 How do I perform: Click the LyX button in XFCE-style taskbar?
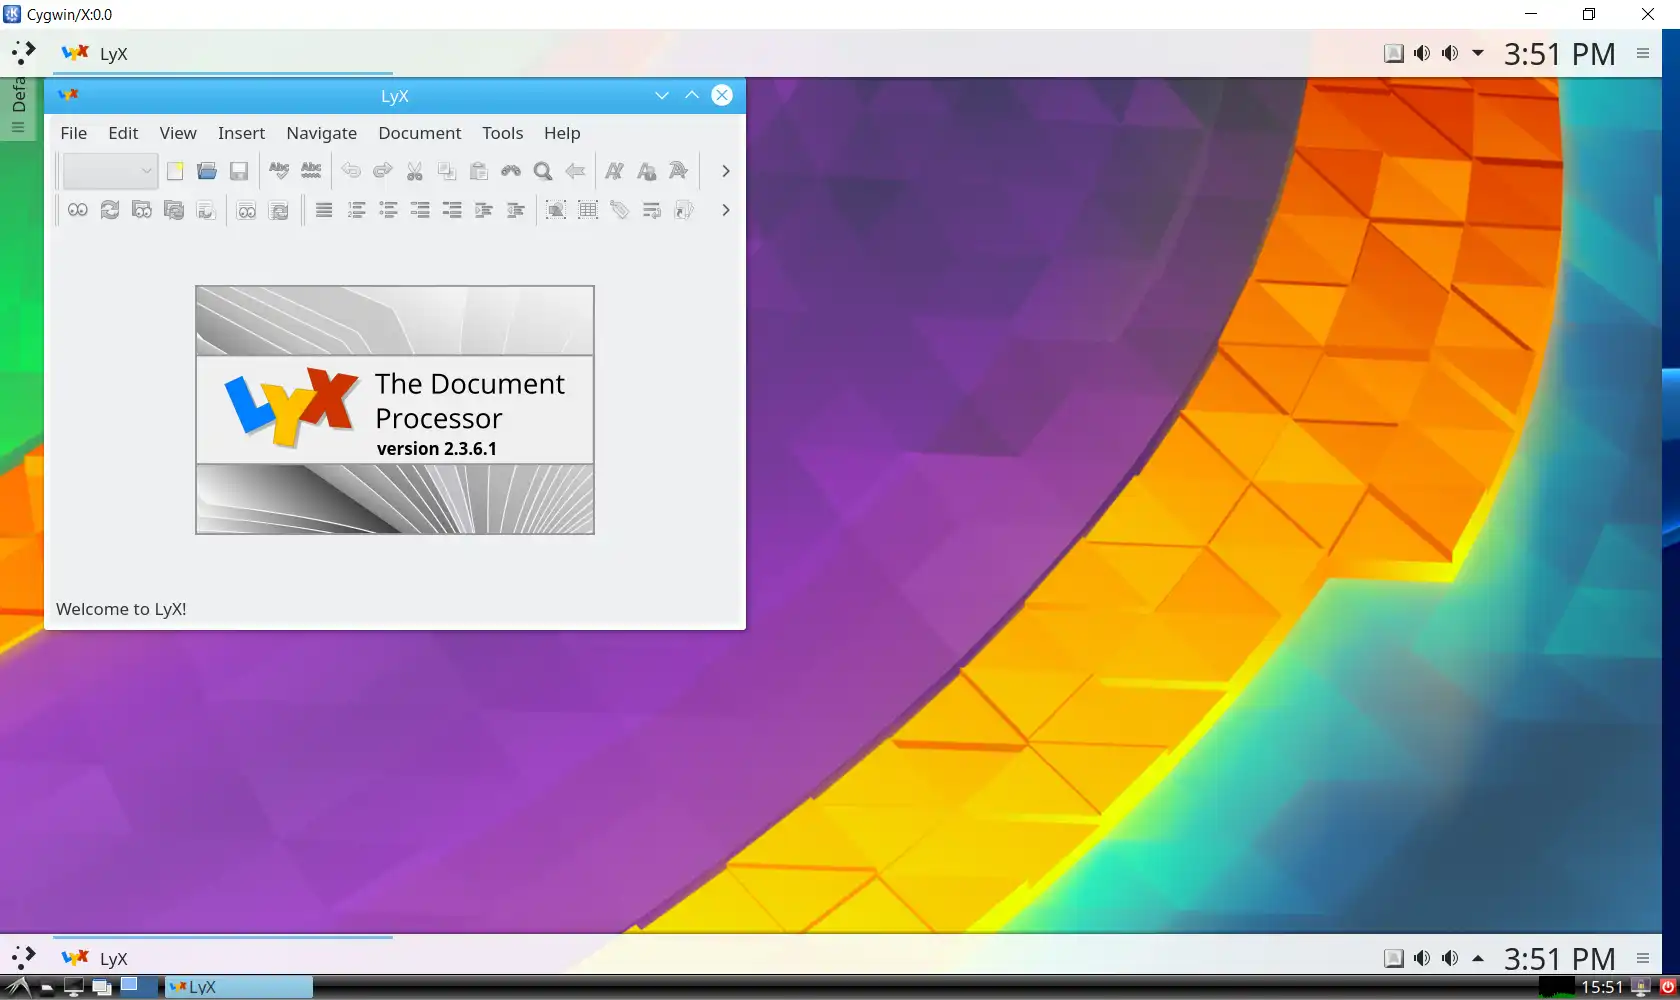click(238, 987)
